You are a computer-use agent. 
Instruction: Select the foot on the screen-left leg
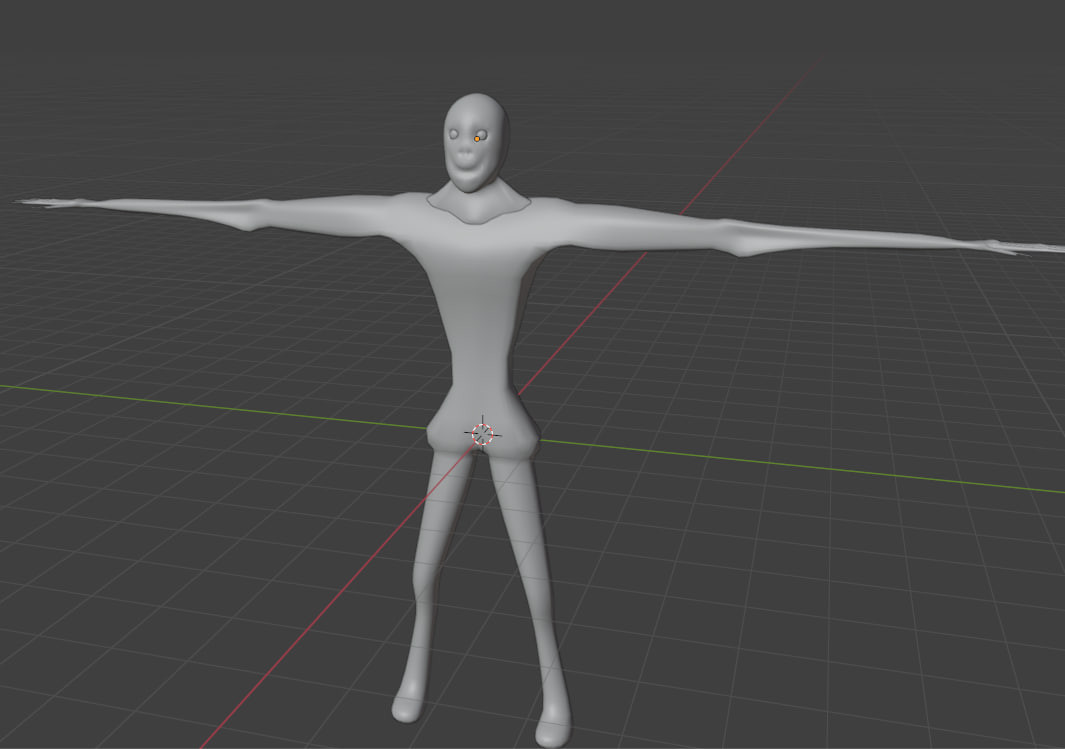(x=407, y=707)
